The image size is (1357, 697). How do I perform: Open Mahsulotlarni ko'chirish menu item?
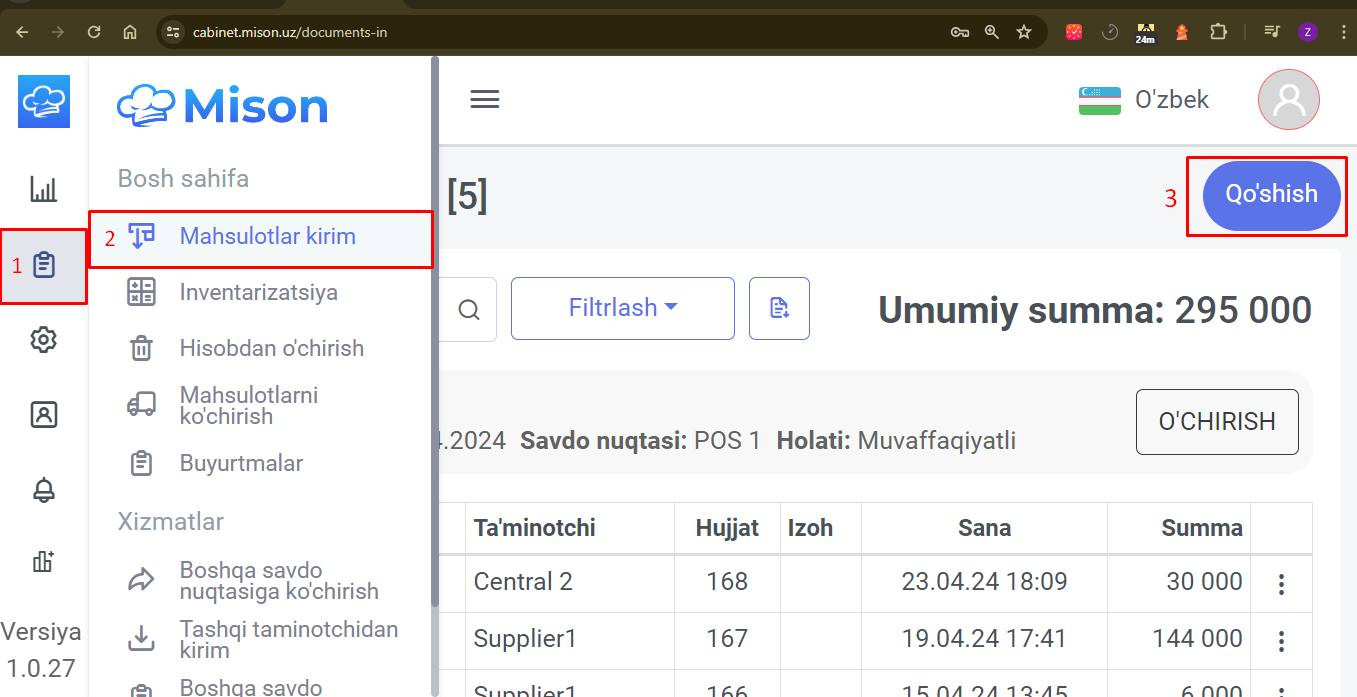coord(249,406)
